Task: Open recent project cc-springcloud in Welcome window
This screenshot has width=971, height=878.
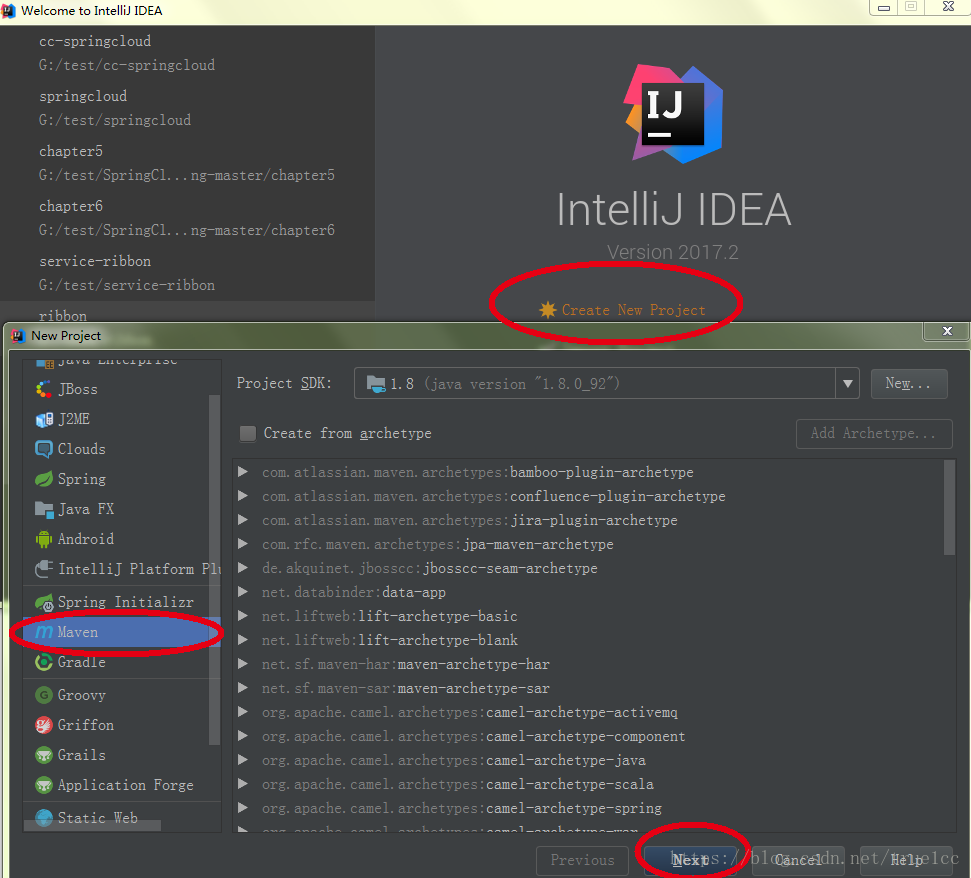Action: (187, 53)
